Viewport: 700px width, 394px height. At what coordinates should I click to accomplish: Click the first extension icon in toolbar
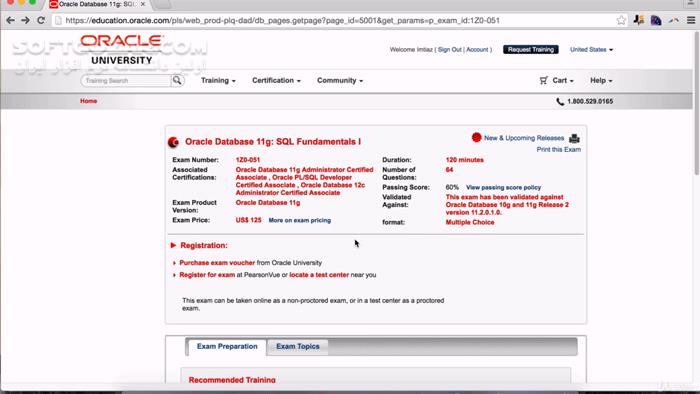(x=639, y=21)
